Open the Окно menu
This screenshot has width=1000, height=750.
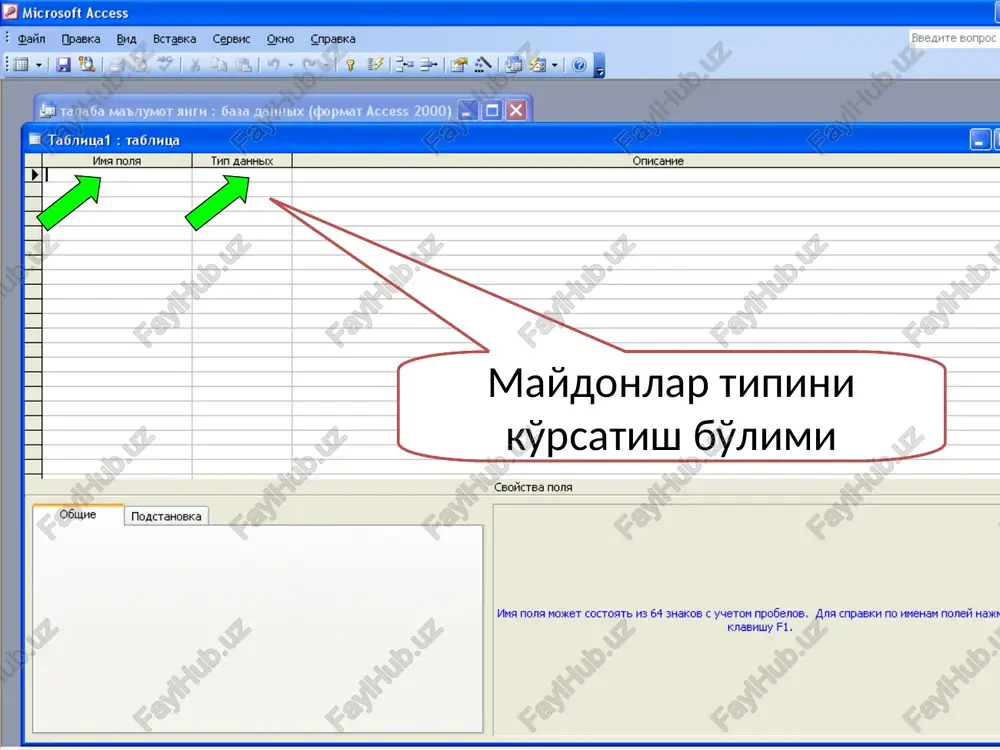280,39
